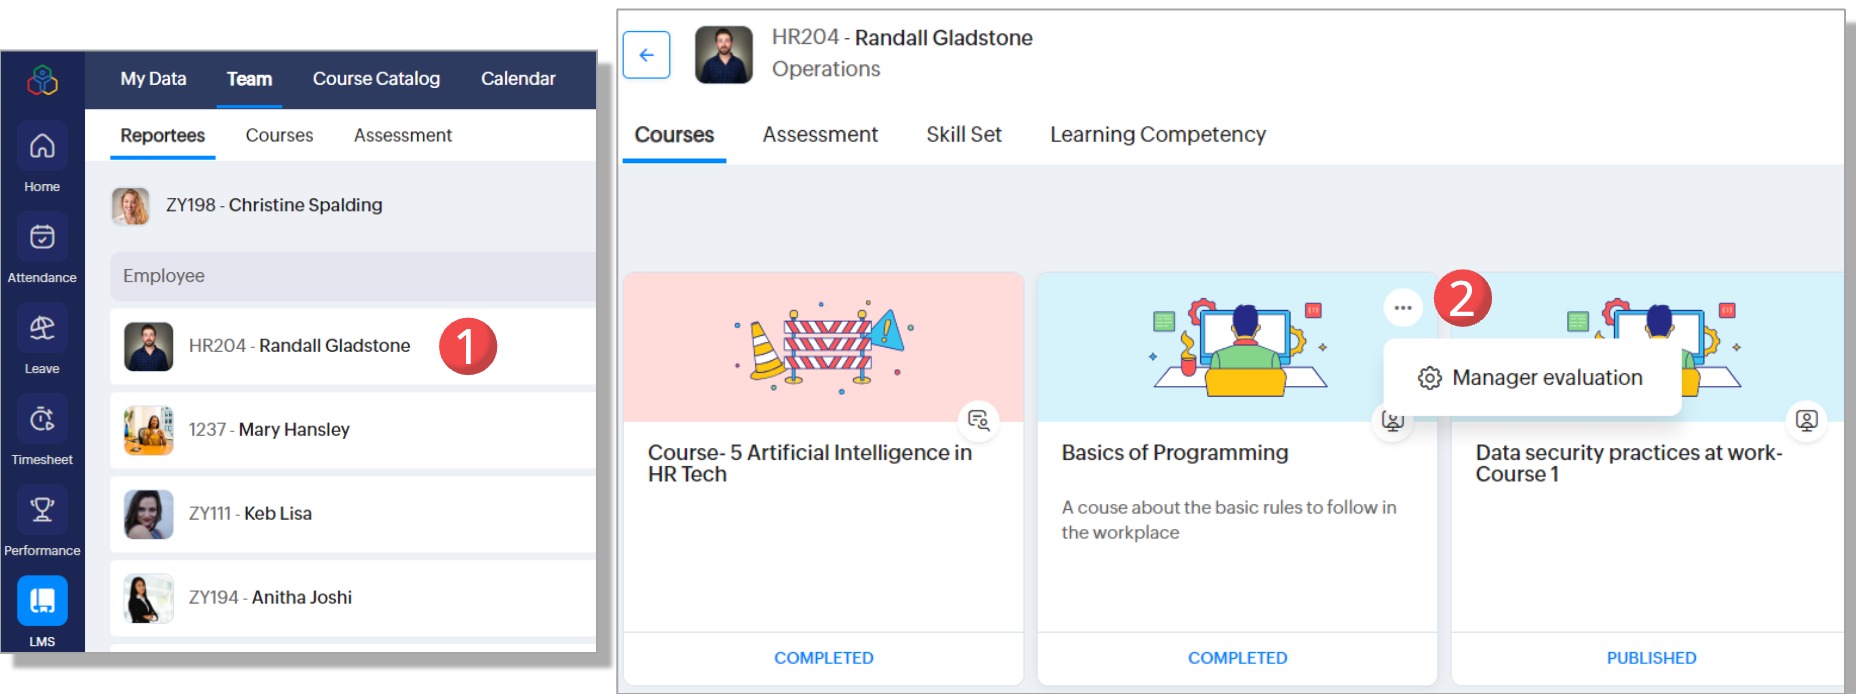Open the Learning Competency tab
The width and height of the screenshot is (1856, 694).
coord(1157,135)
